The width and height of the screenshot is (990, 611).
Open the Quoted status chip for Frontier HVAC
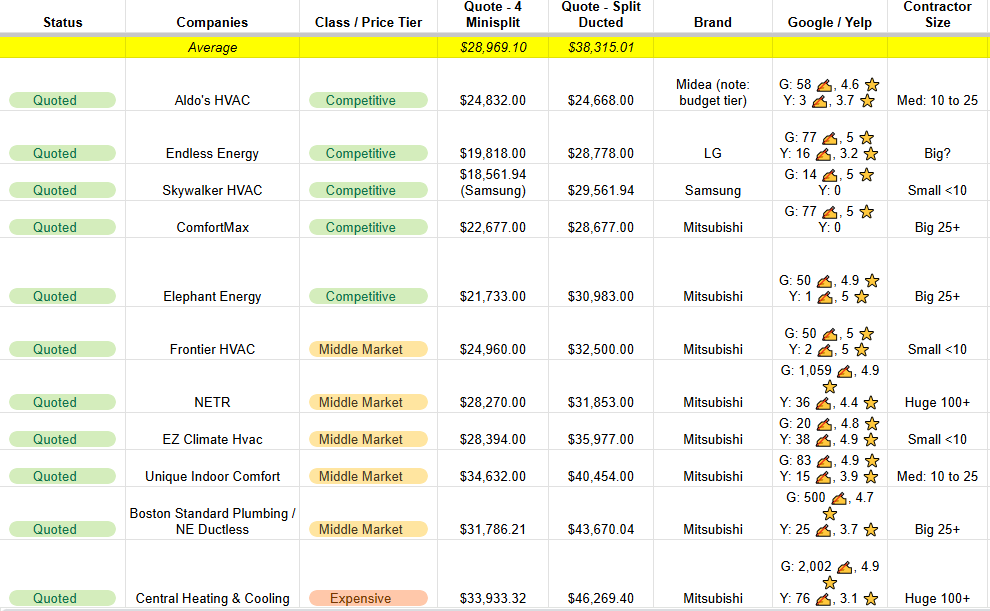point(63,349)
